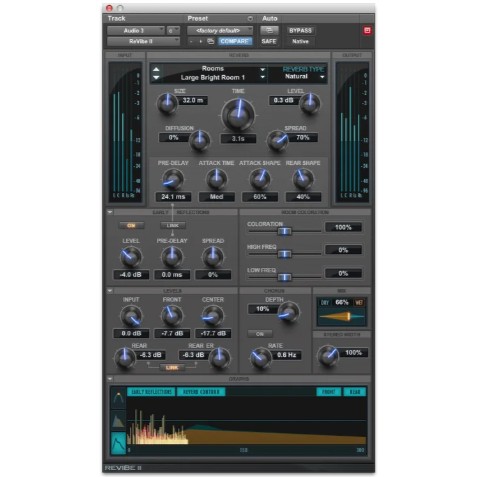Screen dimensions: 477x477
Task: Click the -17.7 dB center level field
Action: point(213,333)
